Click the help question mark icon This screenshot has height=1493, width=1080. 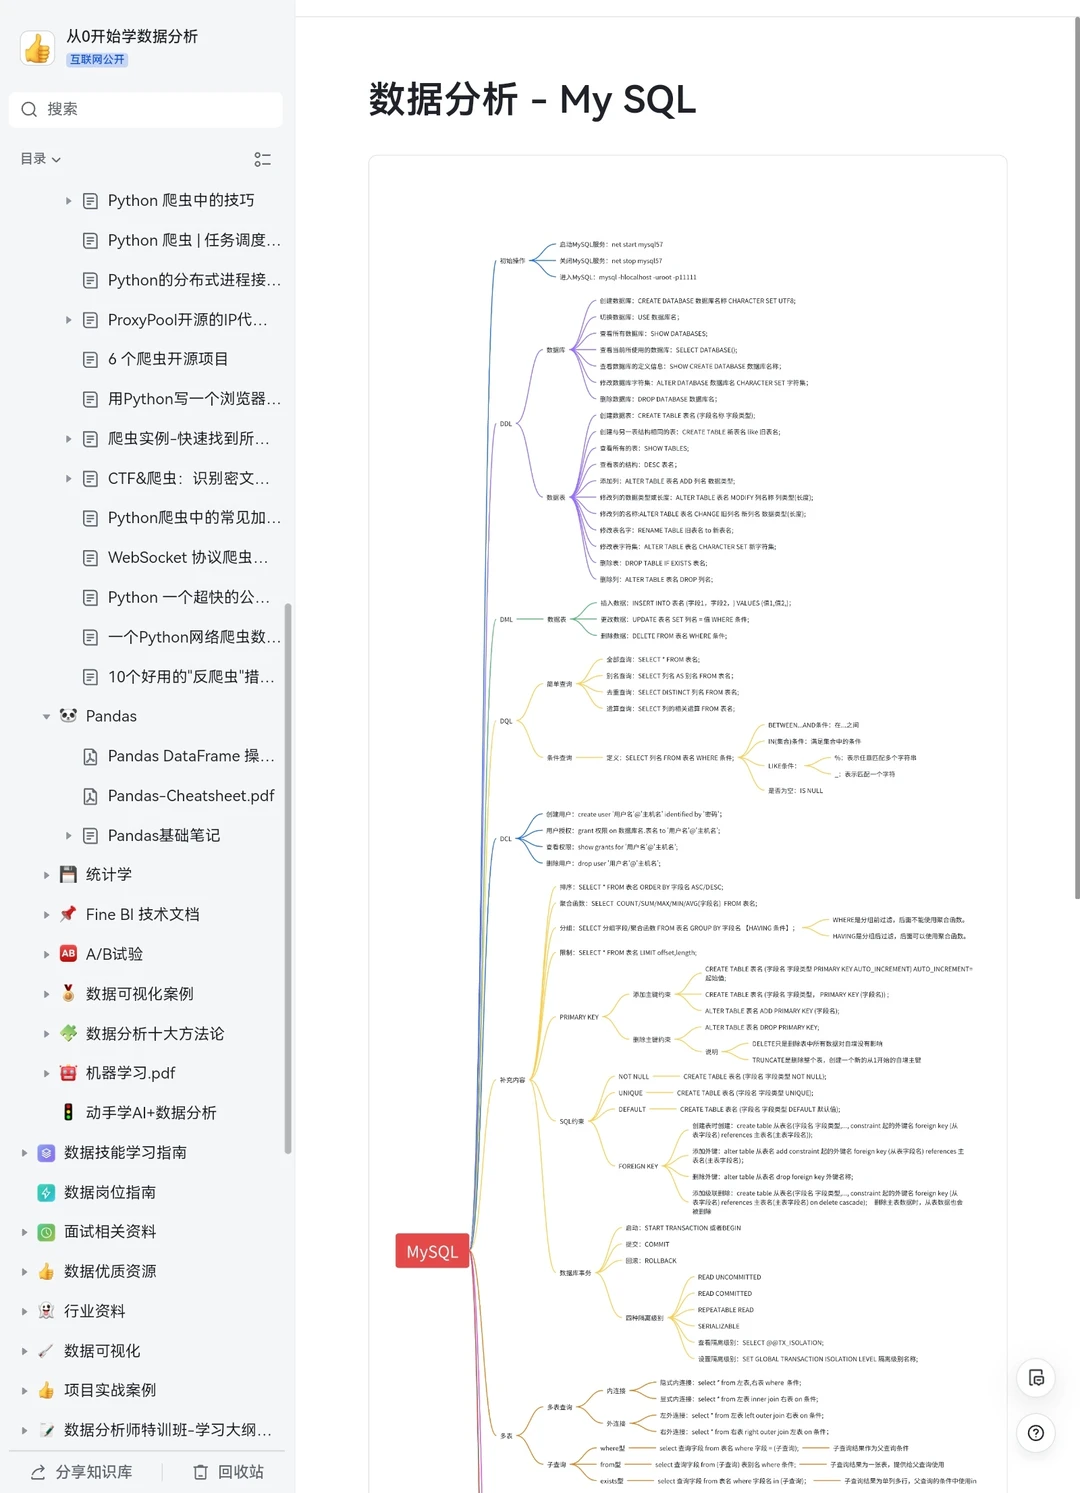coord(1036,1433)
